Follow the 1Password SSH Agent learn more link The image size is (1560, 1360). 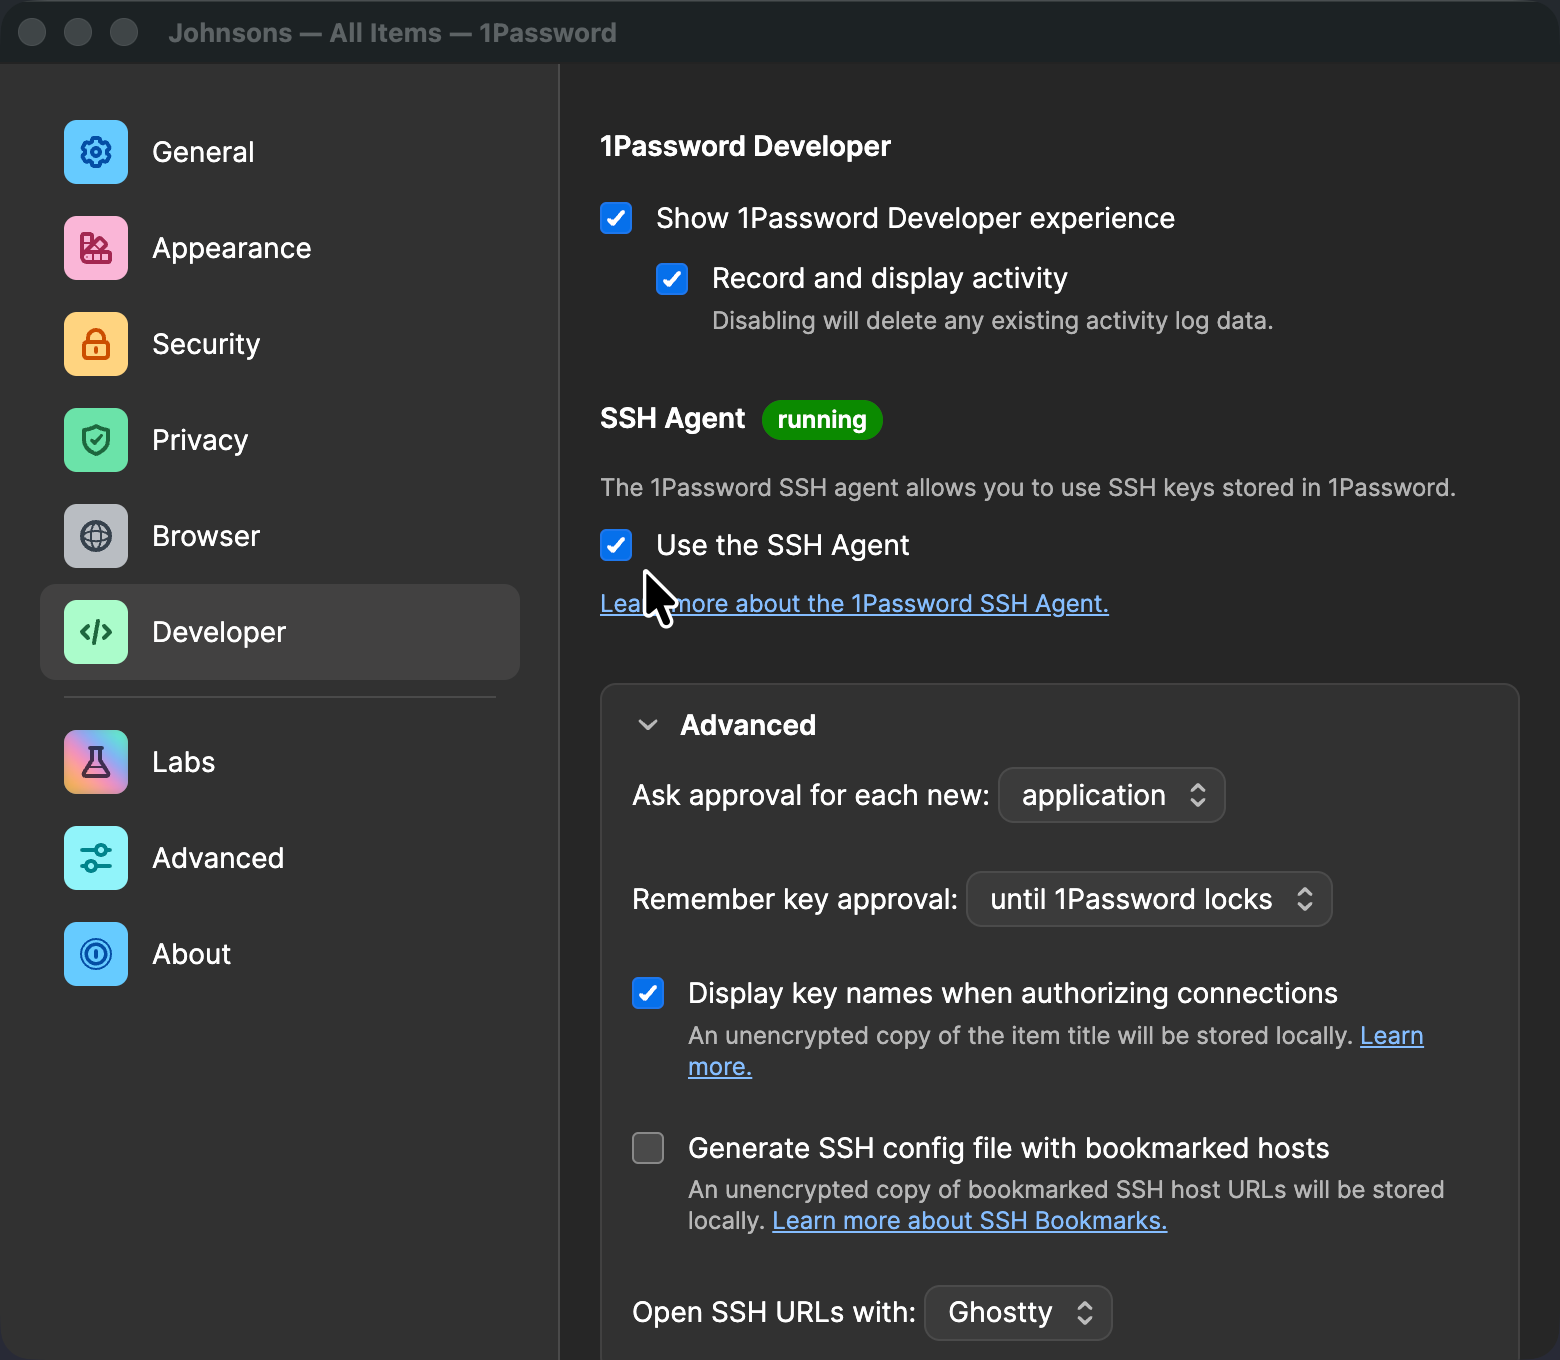[x=890, y=604]
